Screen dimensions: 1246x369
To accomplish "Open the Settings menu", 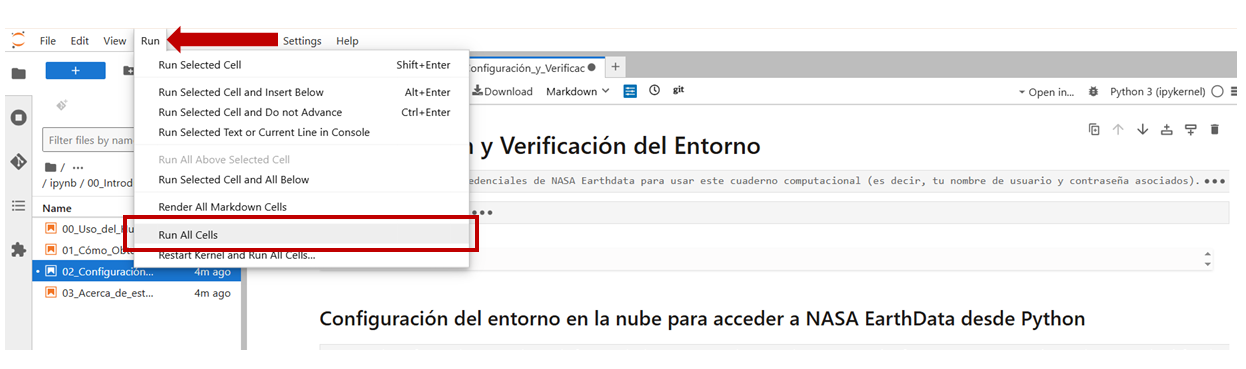I will (302, 41).
